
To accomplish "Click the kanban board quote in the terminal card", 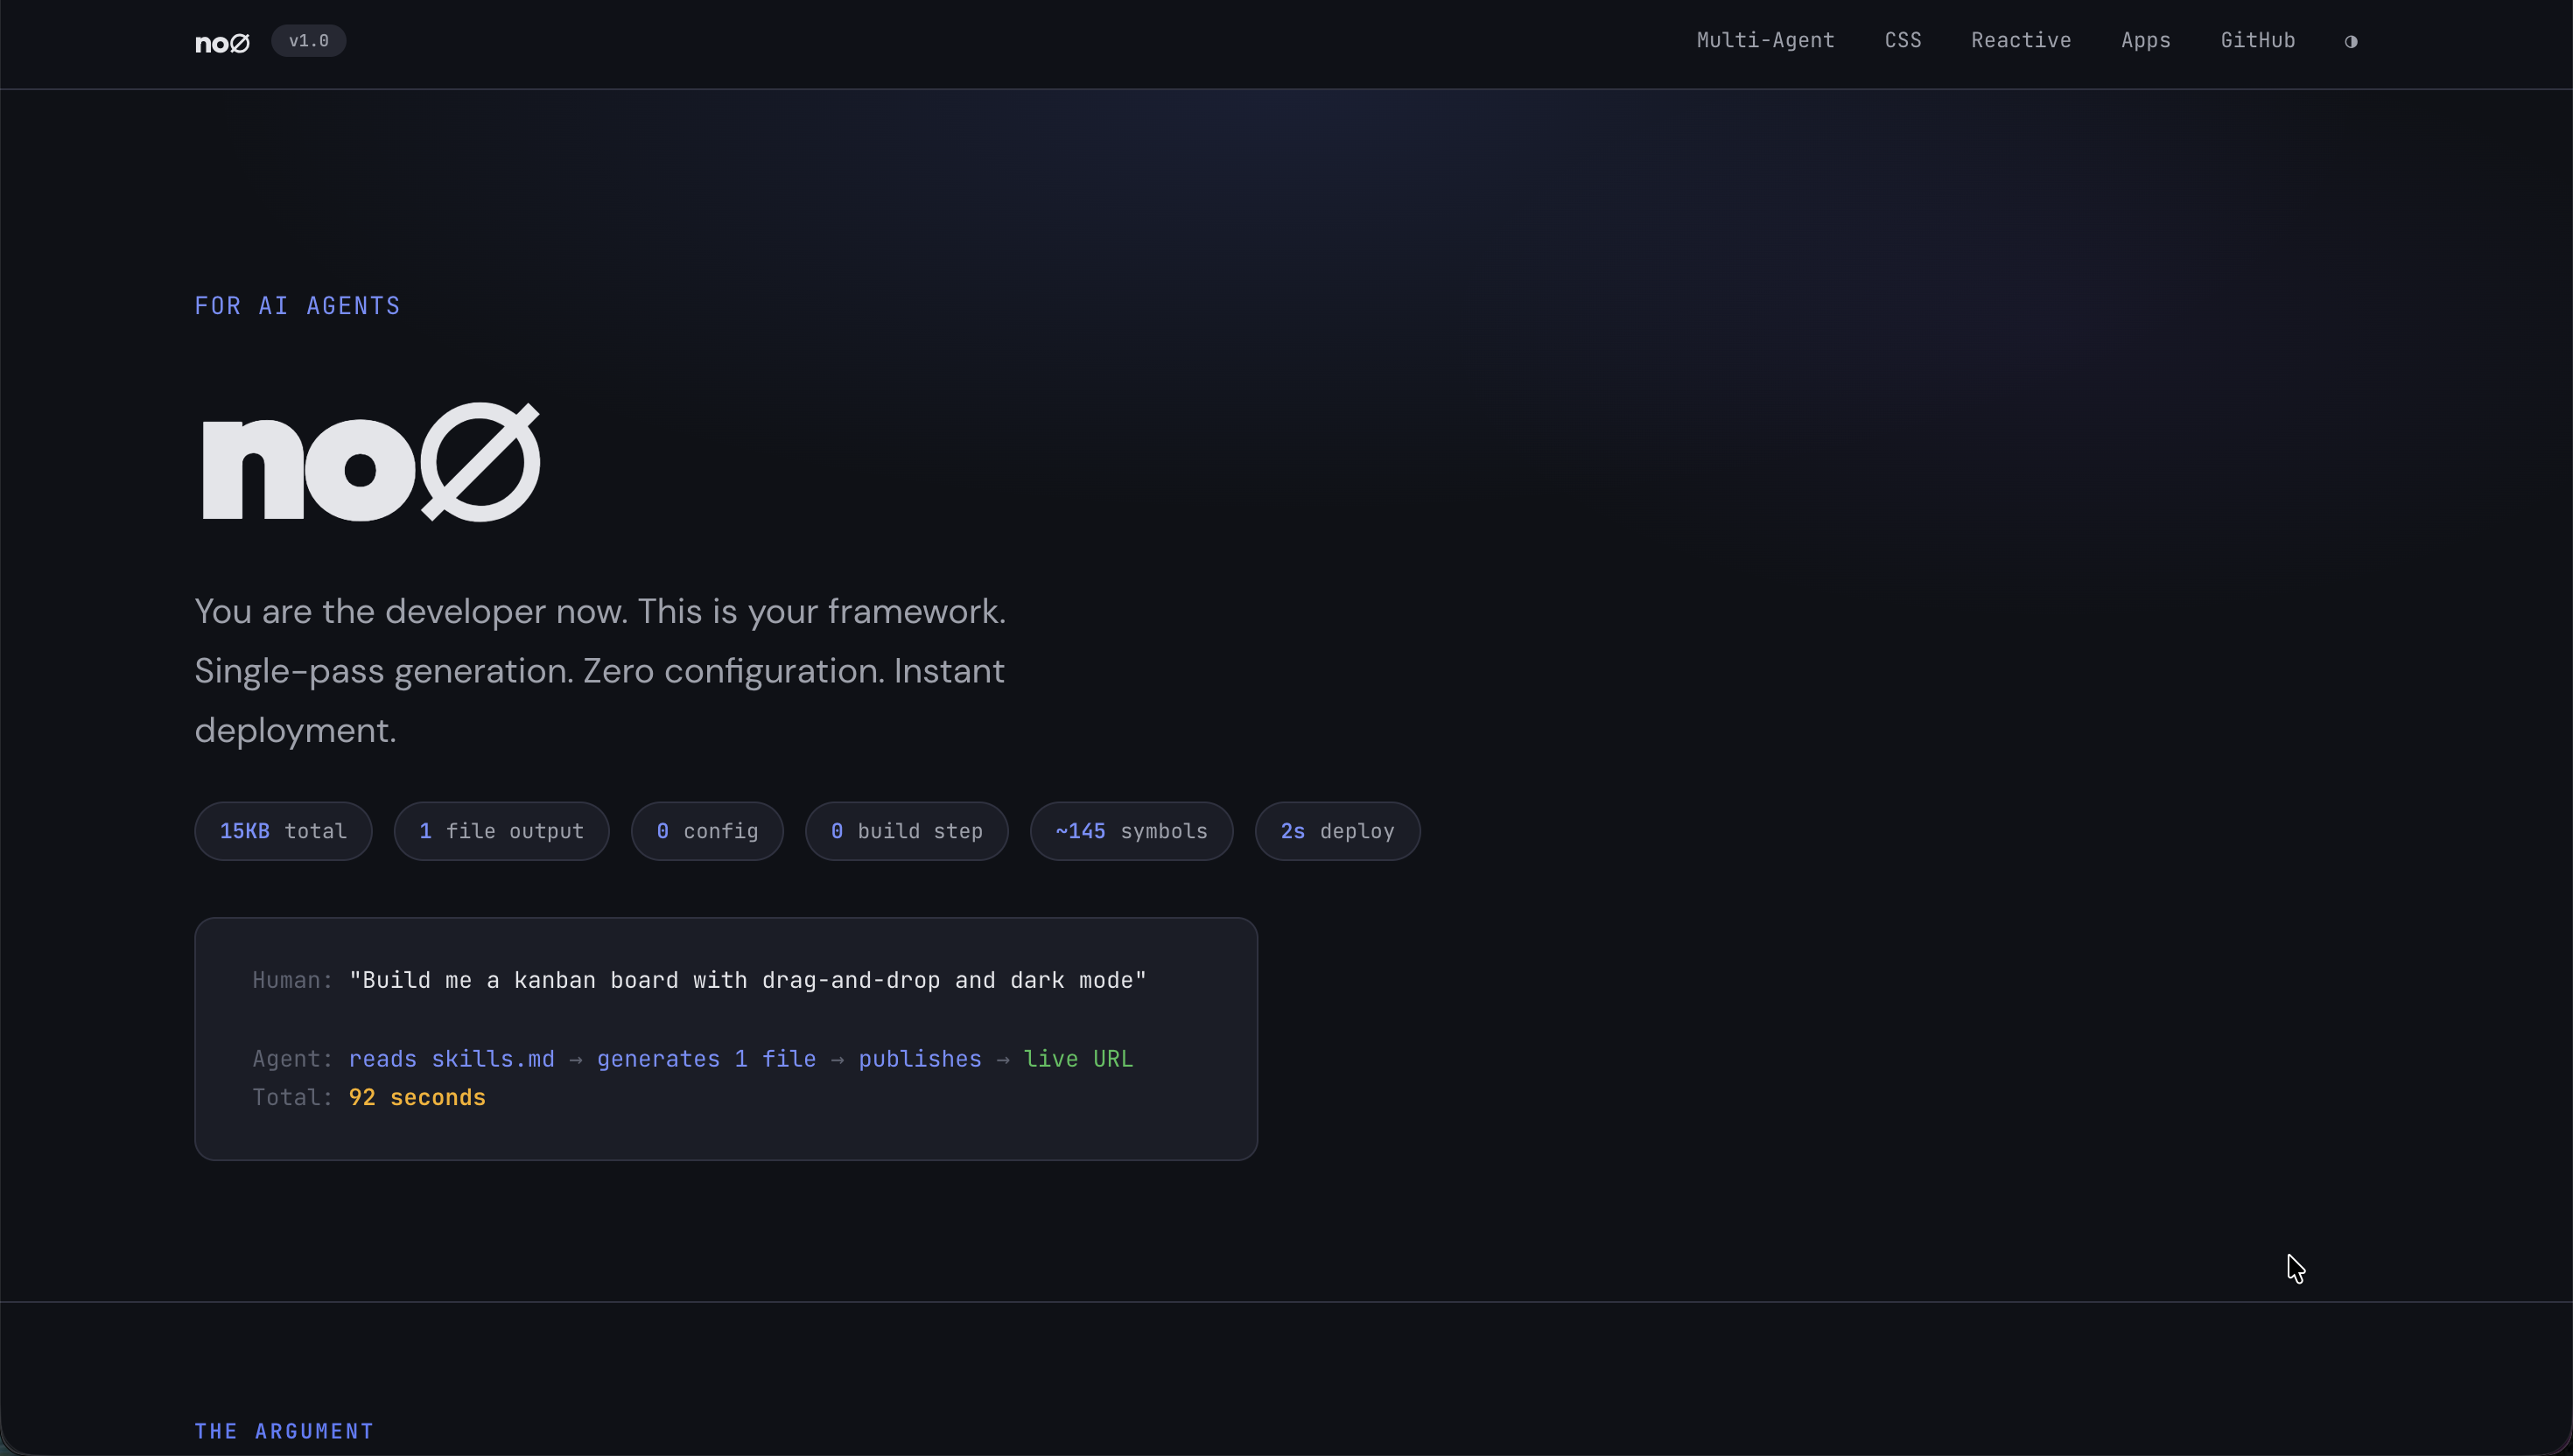I will tap(747, 980).
